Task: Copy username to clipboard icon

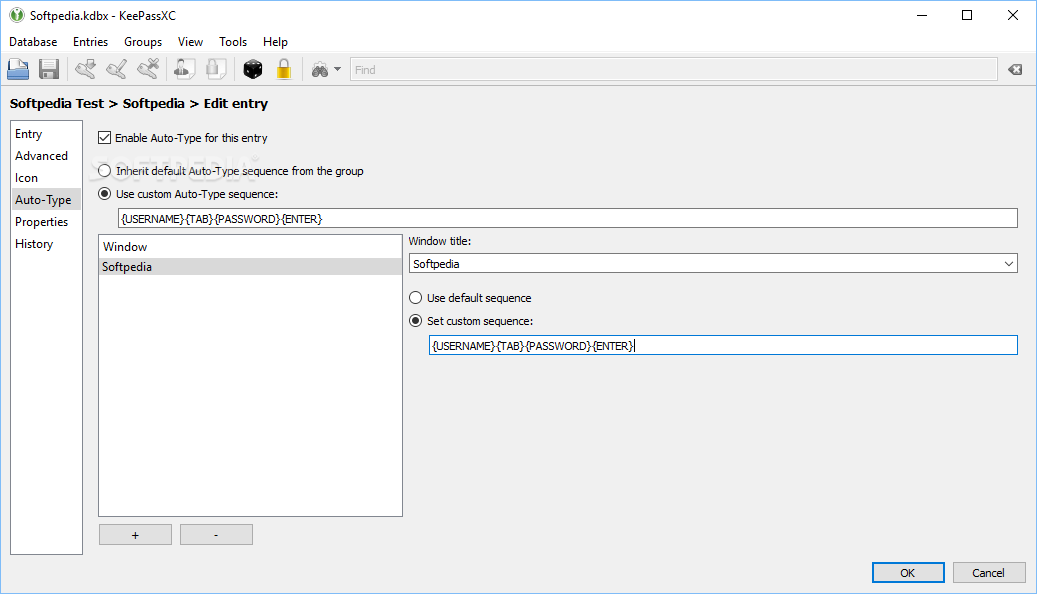Action: [185, 69]
